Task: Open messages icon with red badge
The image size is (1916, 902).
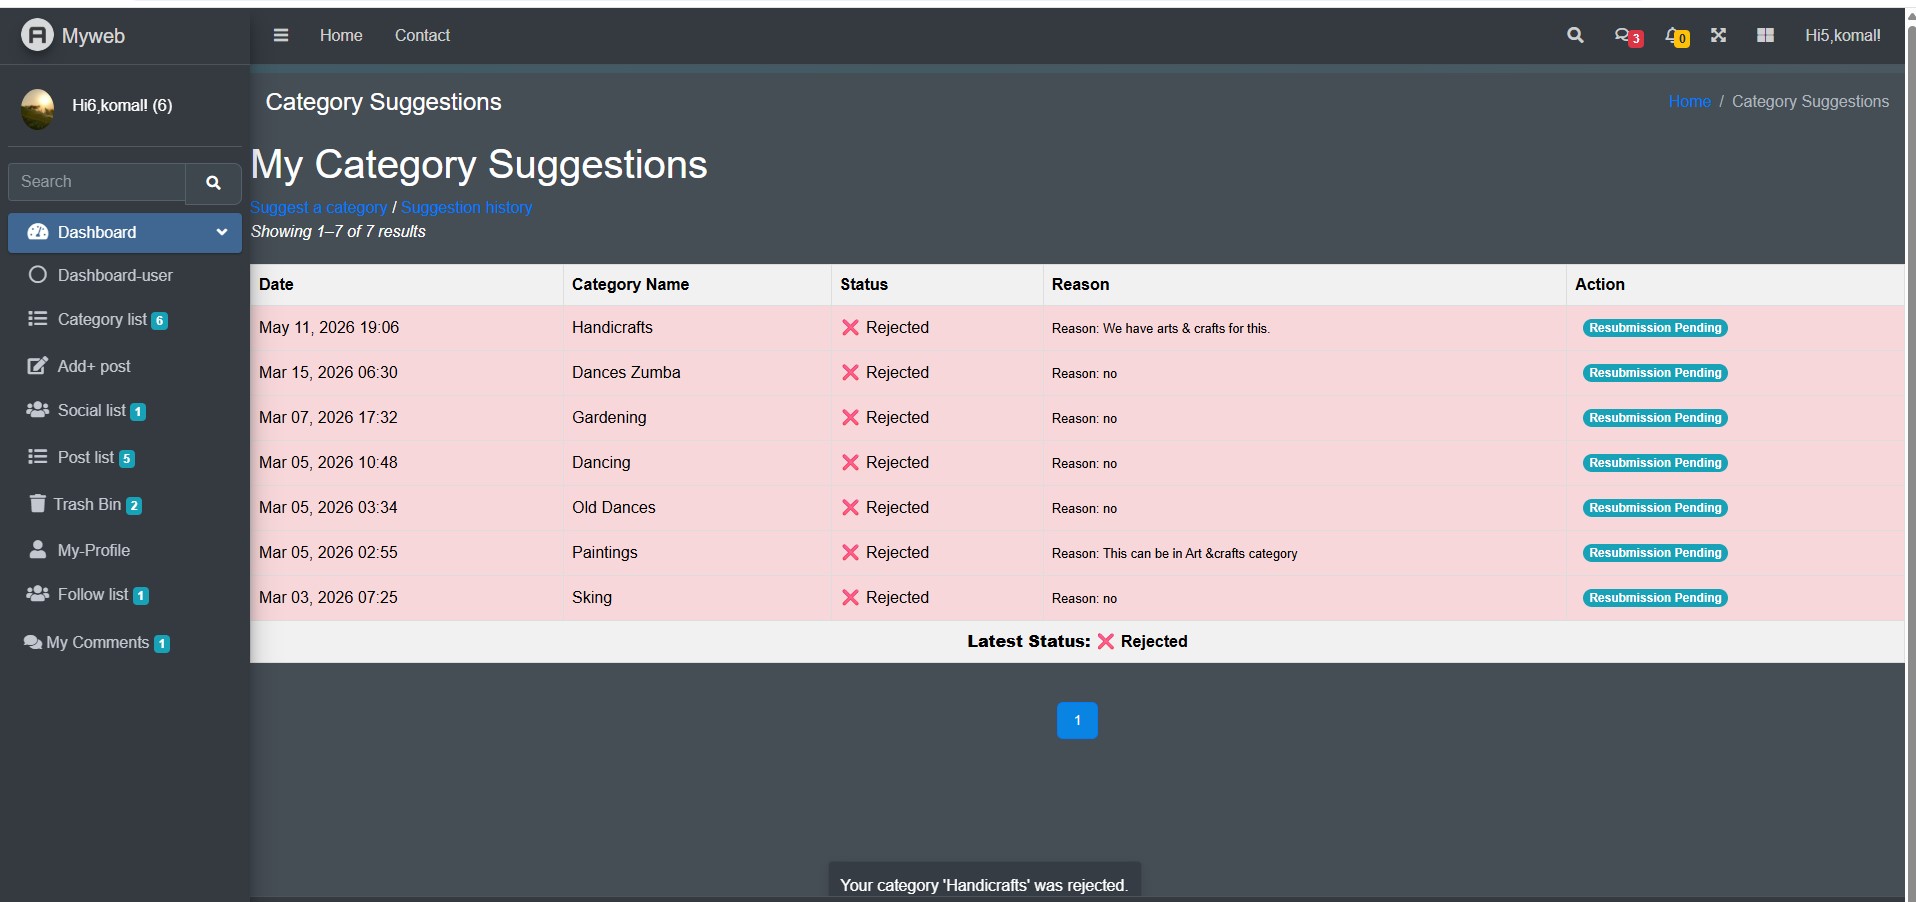Action: click(1628, 36)
